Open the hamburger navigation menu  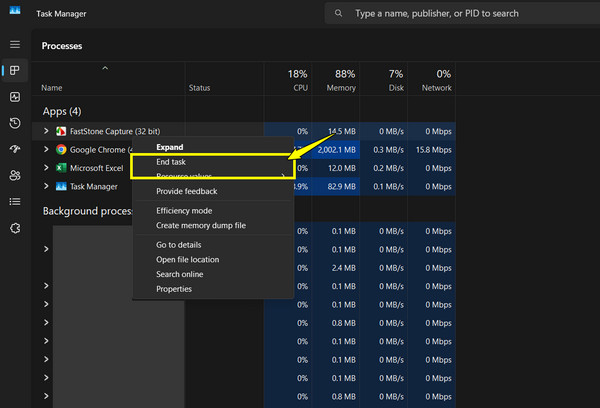pos(15,44)
